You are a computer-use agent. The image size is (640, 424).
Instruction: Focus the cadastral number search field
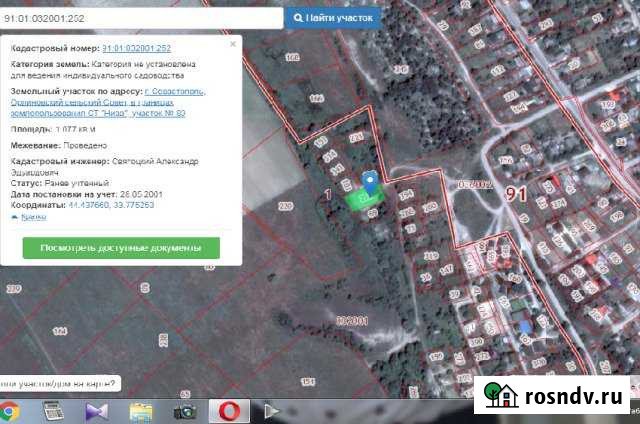[x=140, y=17]
